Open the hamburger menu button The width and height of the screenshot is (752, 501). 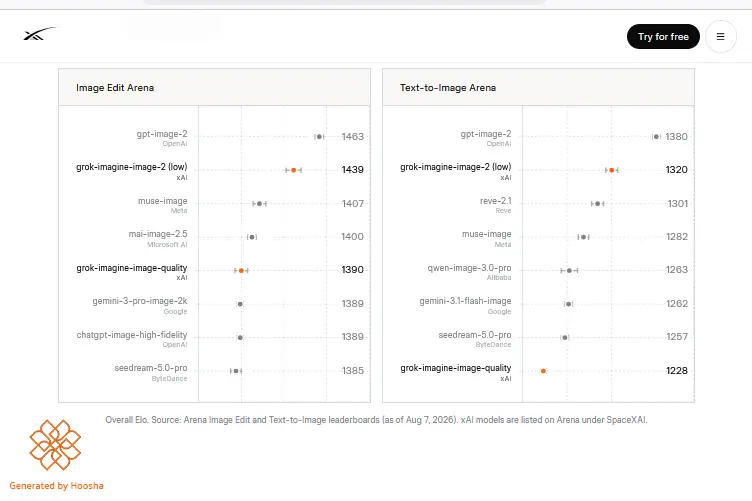720,36
